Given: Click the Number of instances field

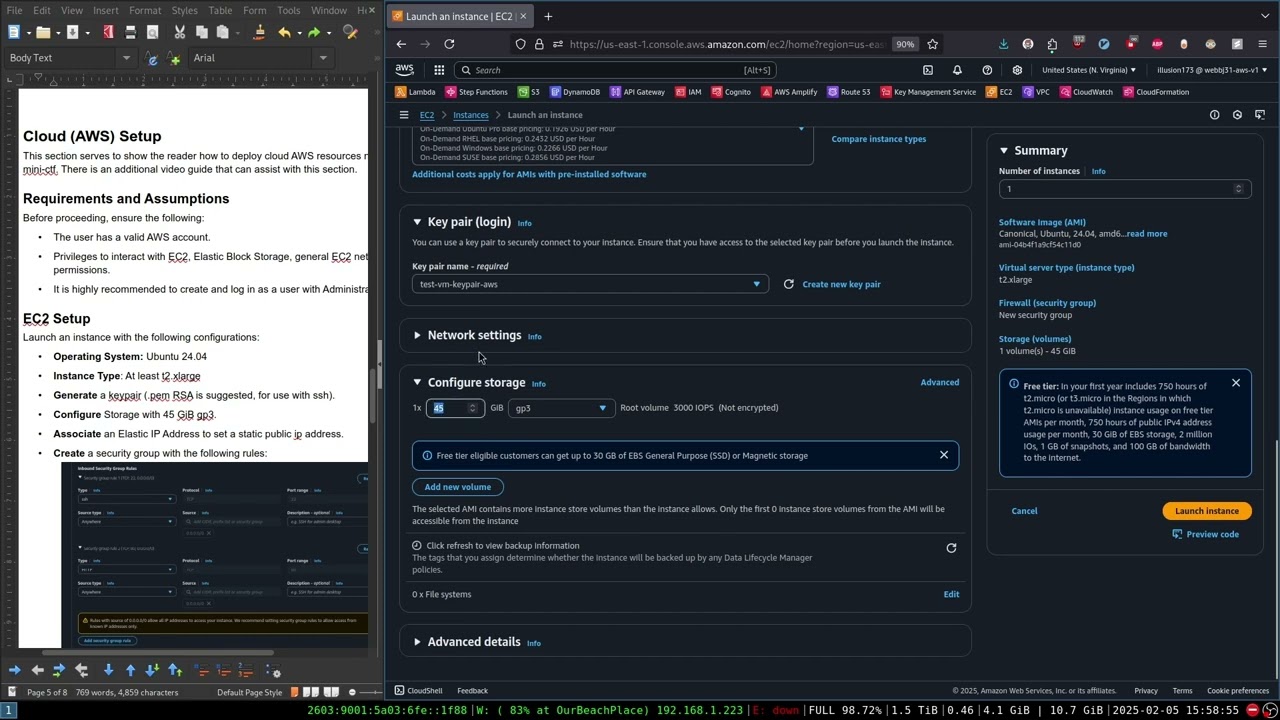Looking at the screenshot, I should (1124, 189).
